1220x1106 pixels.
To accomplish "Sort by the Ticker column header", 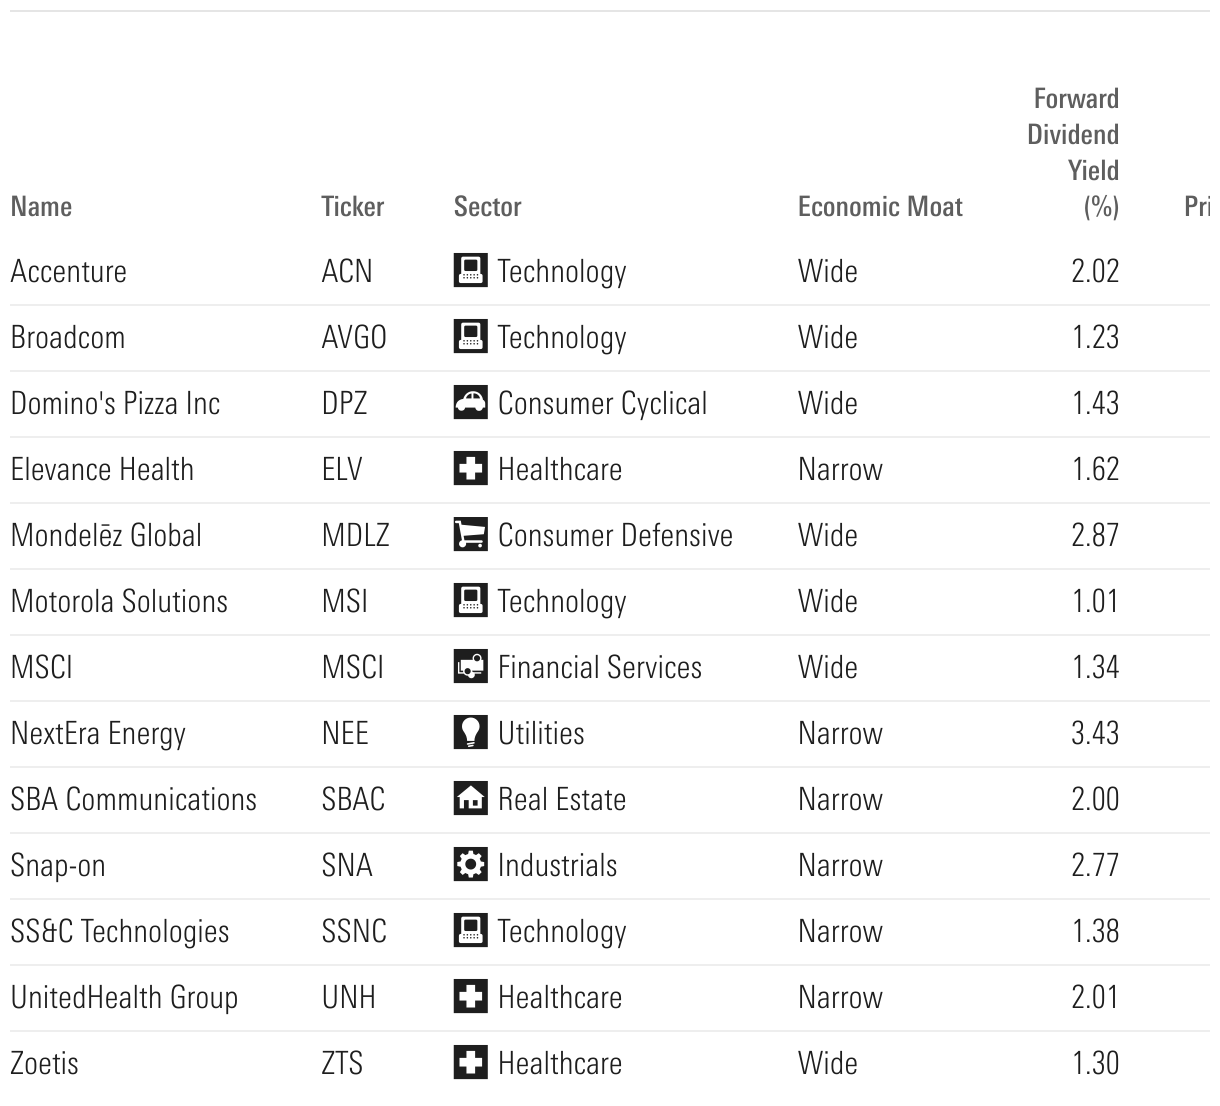I will tap(352, 207).
